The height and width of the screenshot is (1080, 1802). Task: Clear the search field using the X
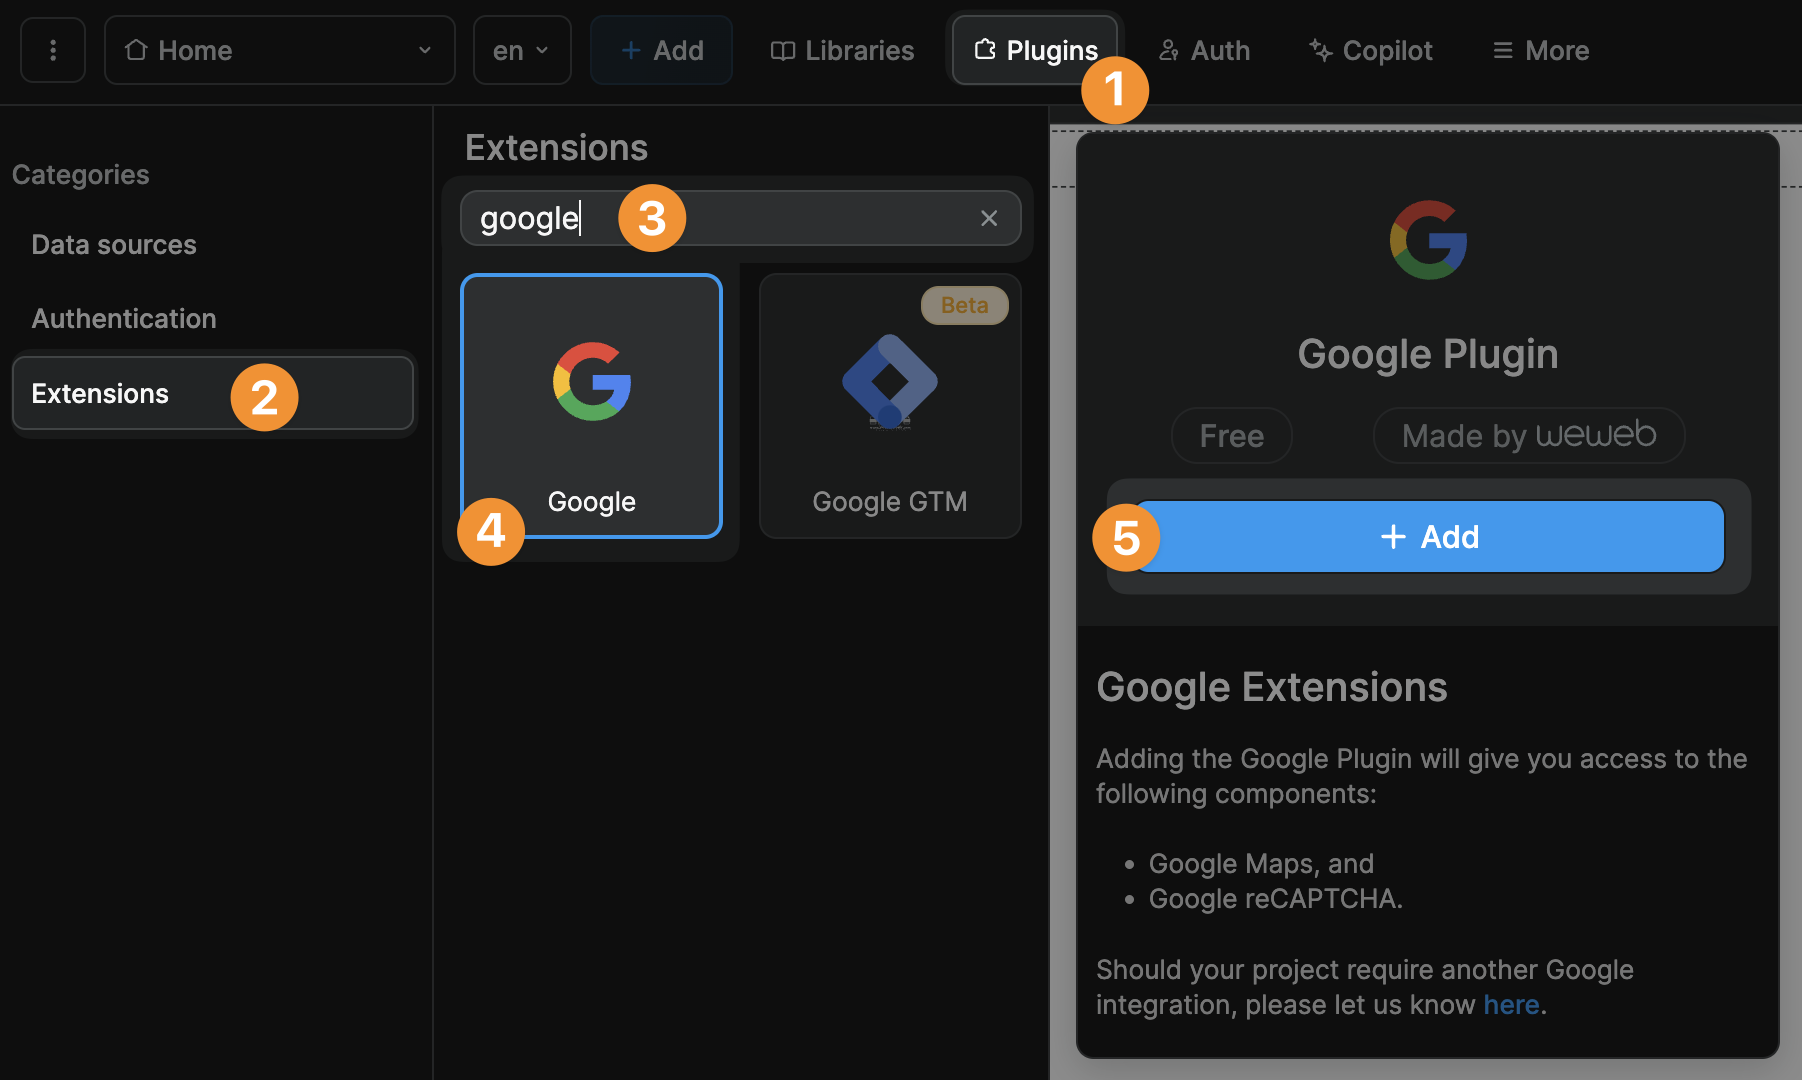[989, 217]
